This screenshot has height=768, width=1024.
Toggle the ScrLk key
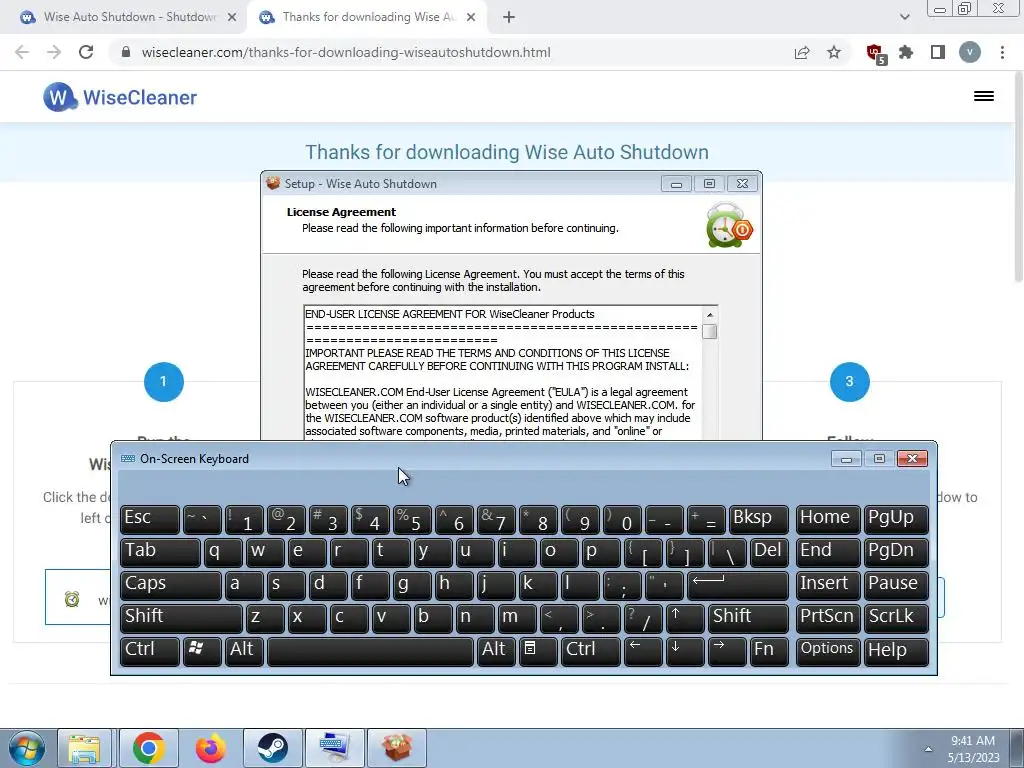[x=895, y=618]
